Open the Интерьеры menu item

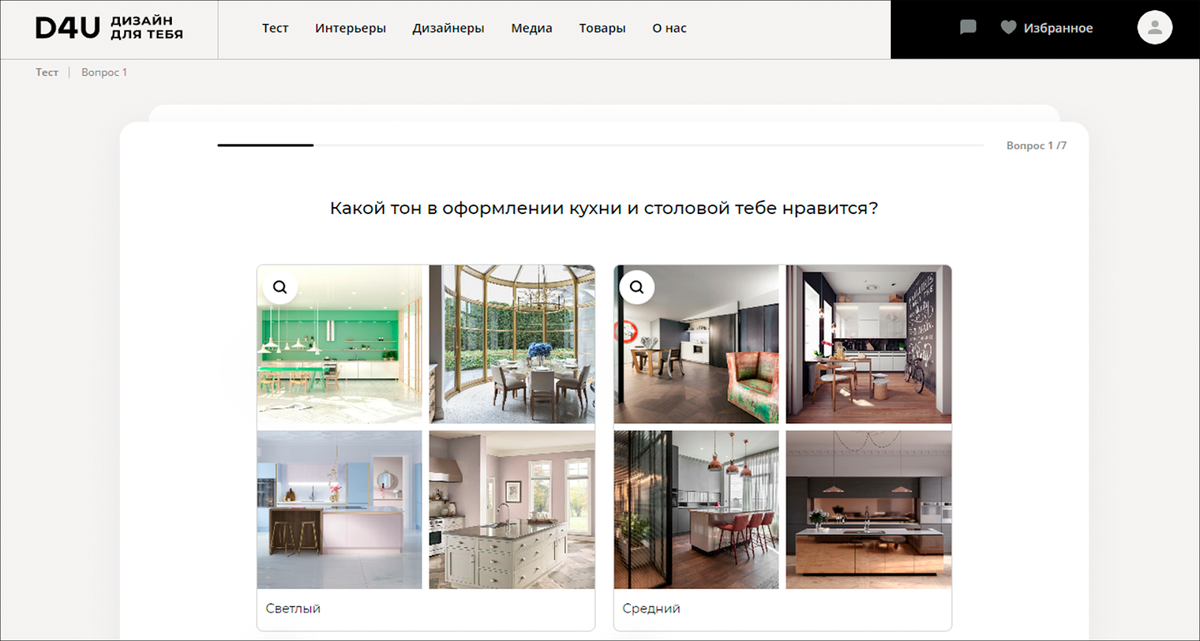(x=350, y=28)
